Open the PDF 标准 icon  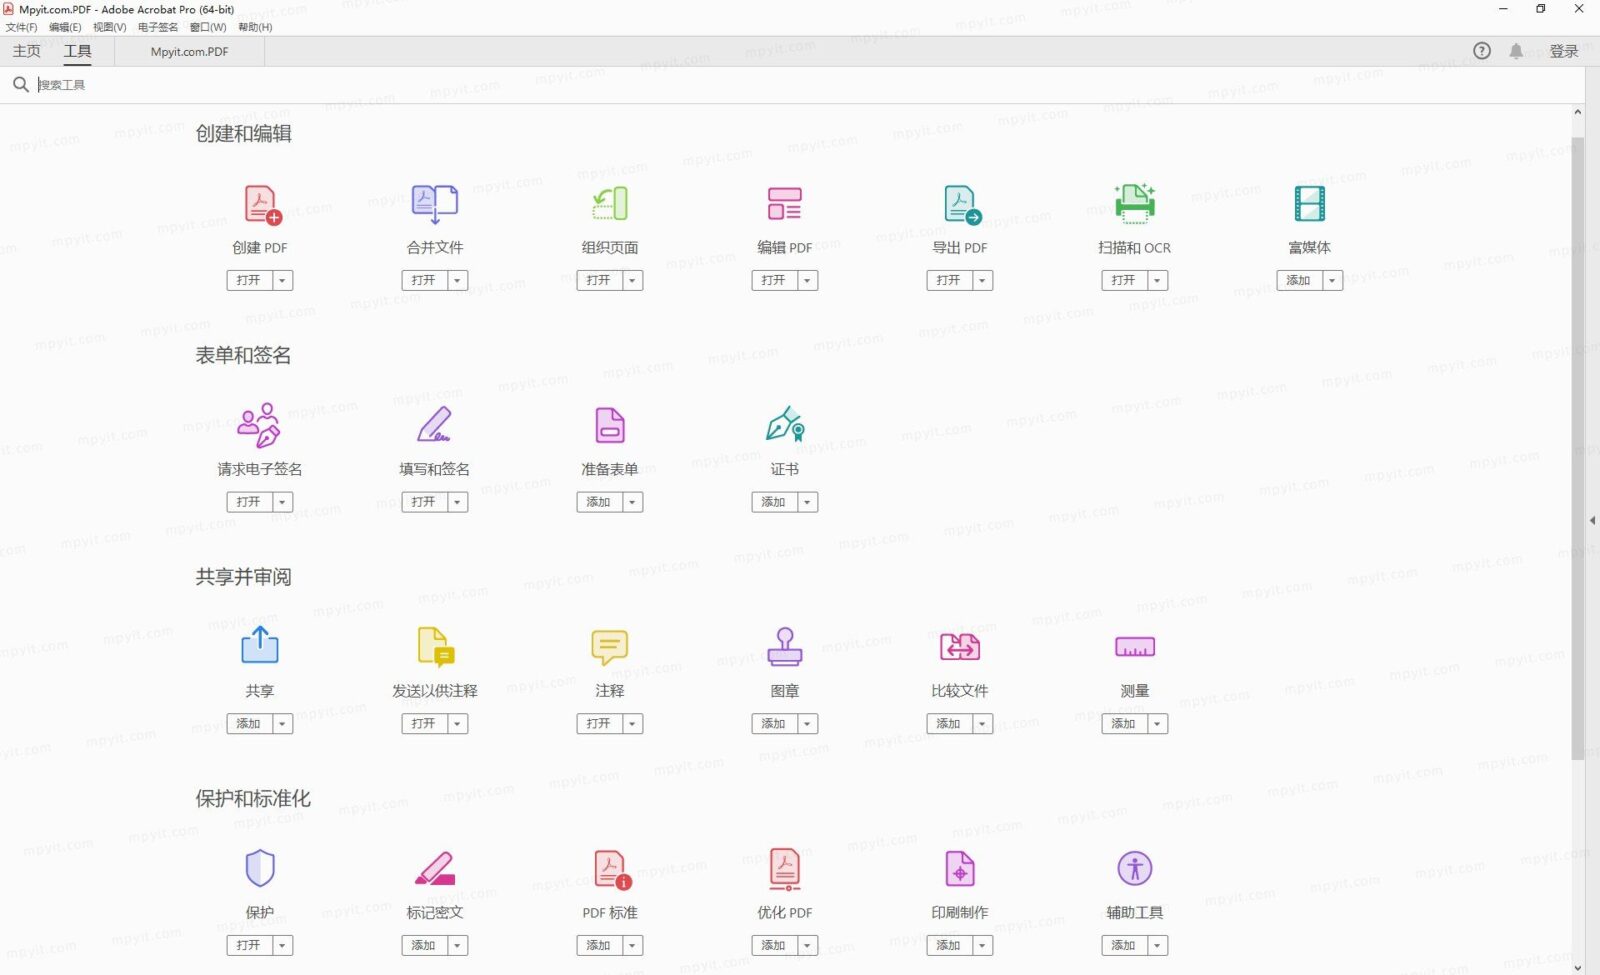613,869
